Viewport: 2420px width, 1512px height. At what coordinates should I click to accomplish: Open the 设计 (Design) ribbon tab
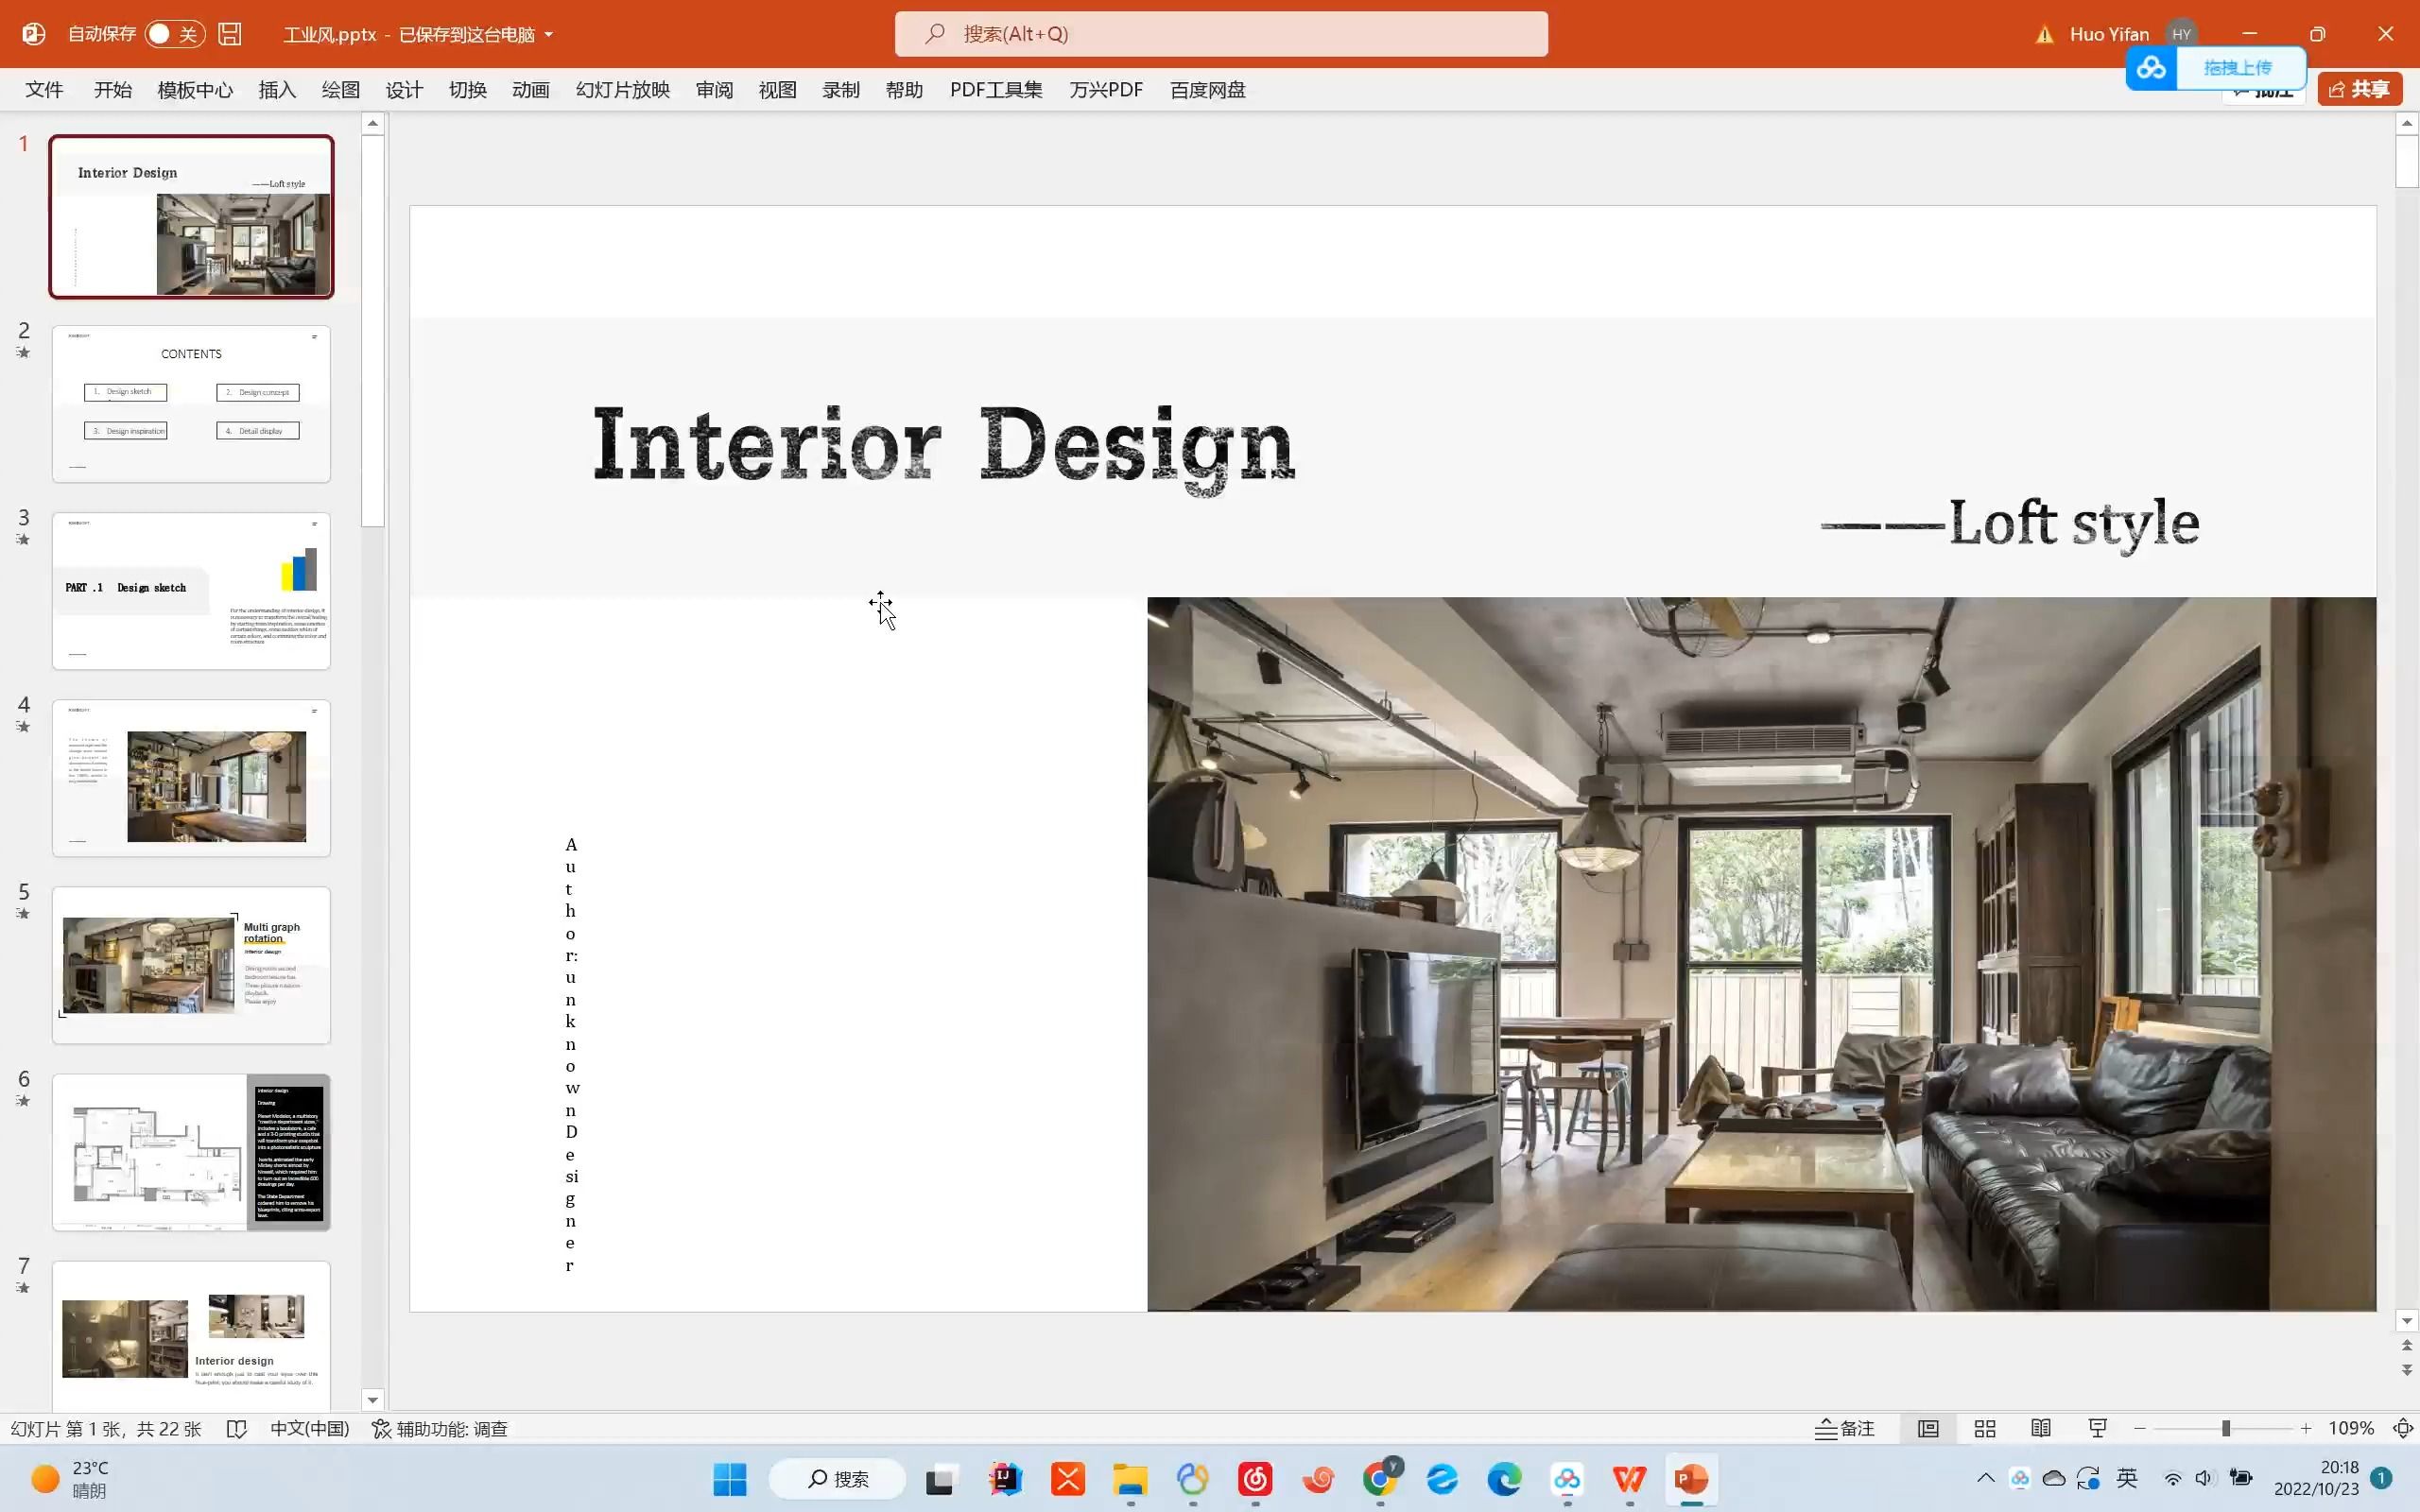tap(405, 89)
